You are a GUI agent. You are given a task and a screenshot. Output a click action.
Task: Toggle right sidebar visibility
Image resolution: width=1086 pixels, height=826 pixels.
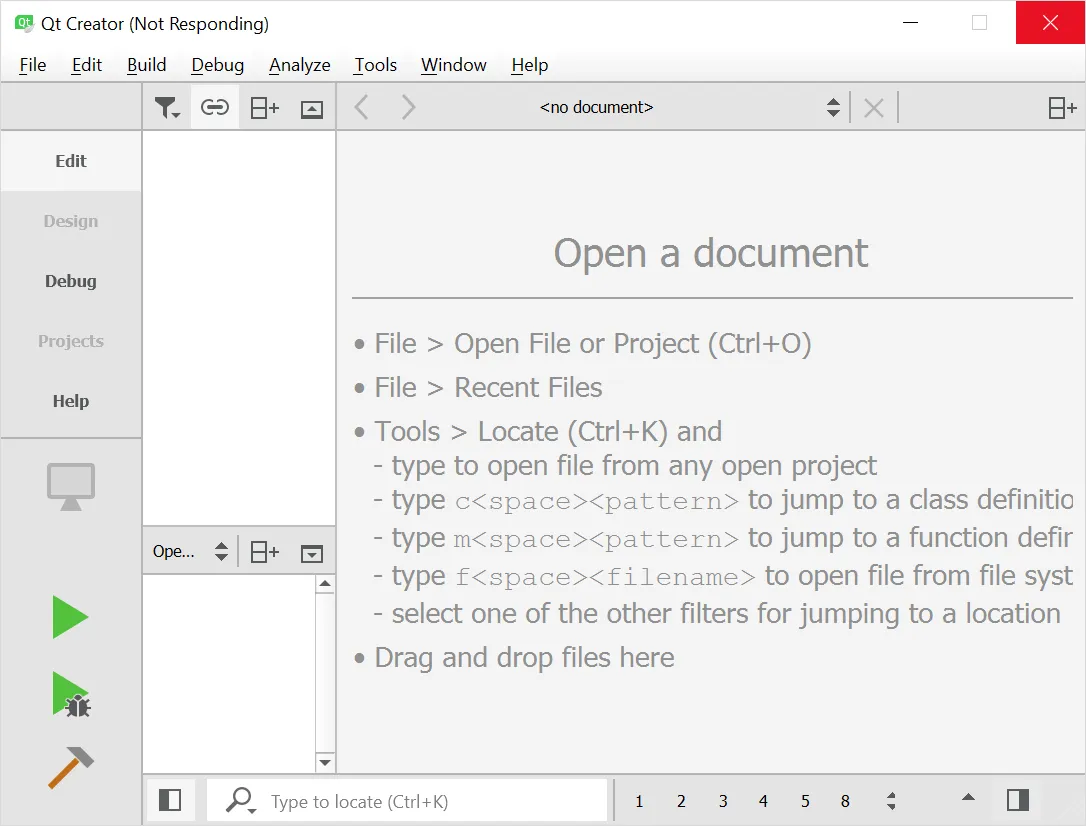pyautogui.click(x=1018, y=800)
